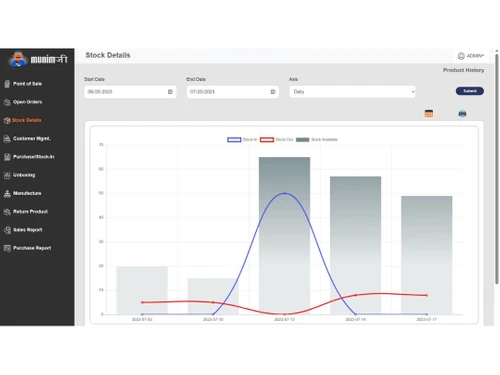500x375 pixels.
Task: Toggle the Stock-In legend item
Action: [242, 139]
